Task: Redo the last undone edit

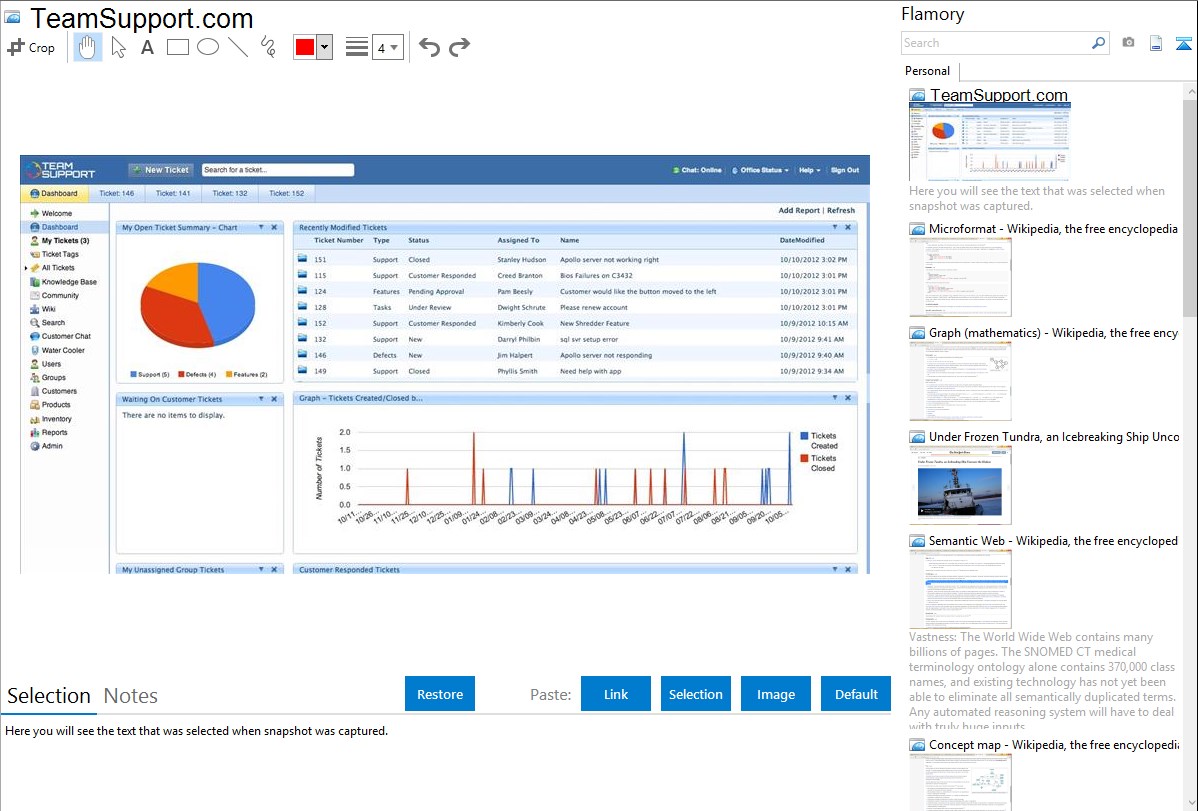Action: tap(459, 47)
